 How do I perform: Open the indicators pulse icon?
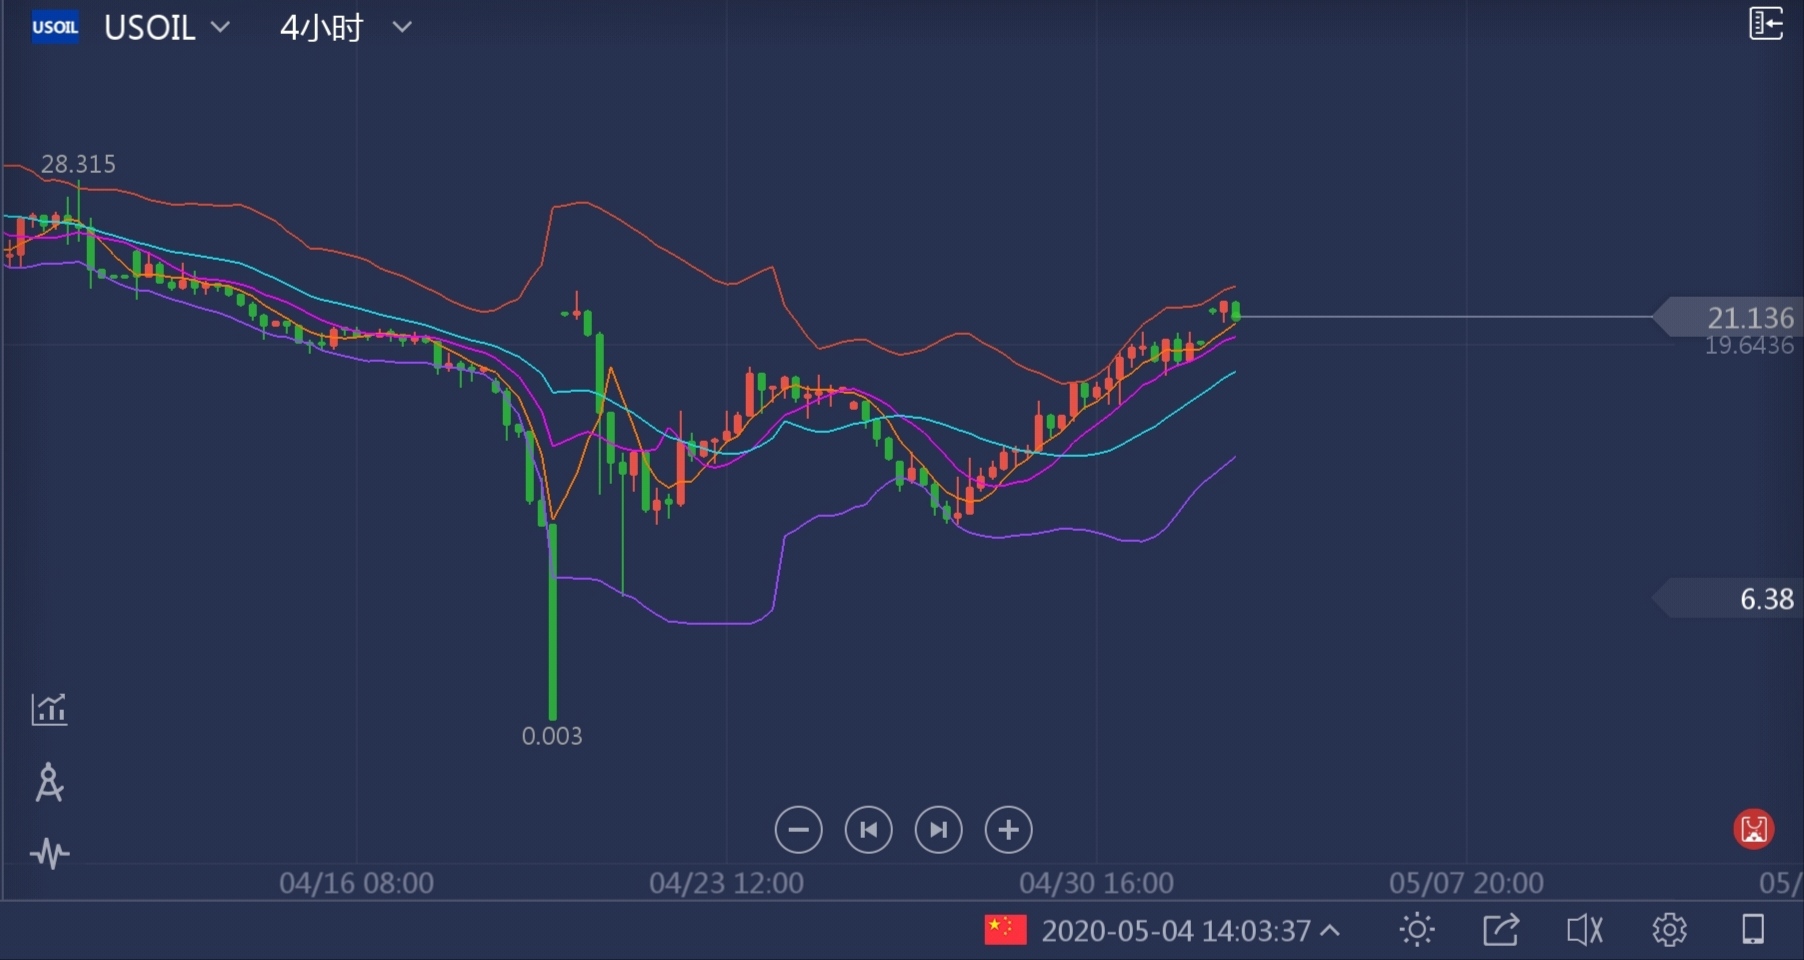coord(49,853)
